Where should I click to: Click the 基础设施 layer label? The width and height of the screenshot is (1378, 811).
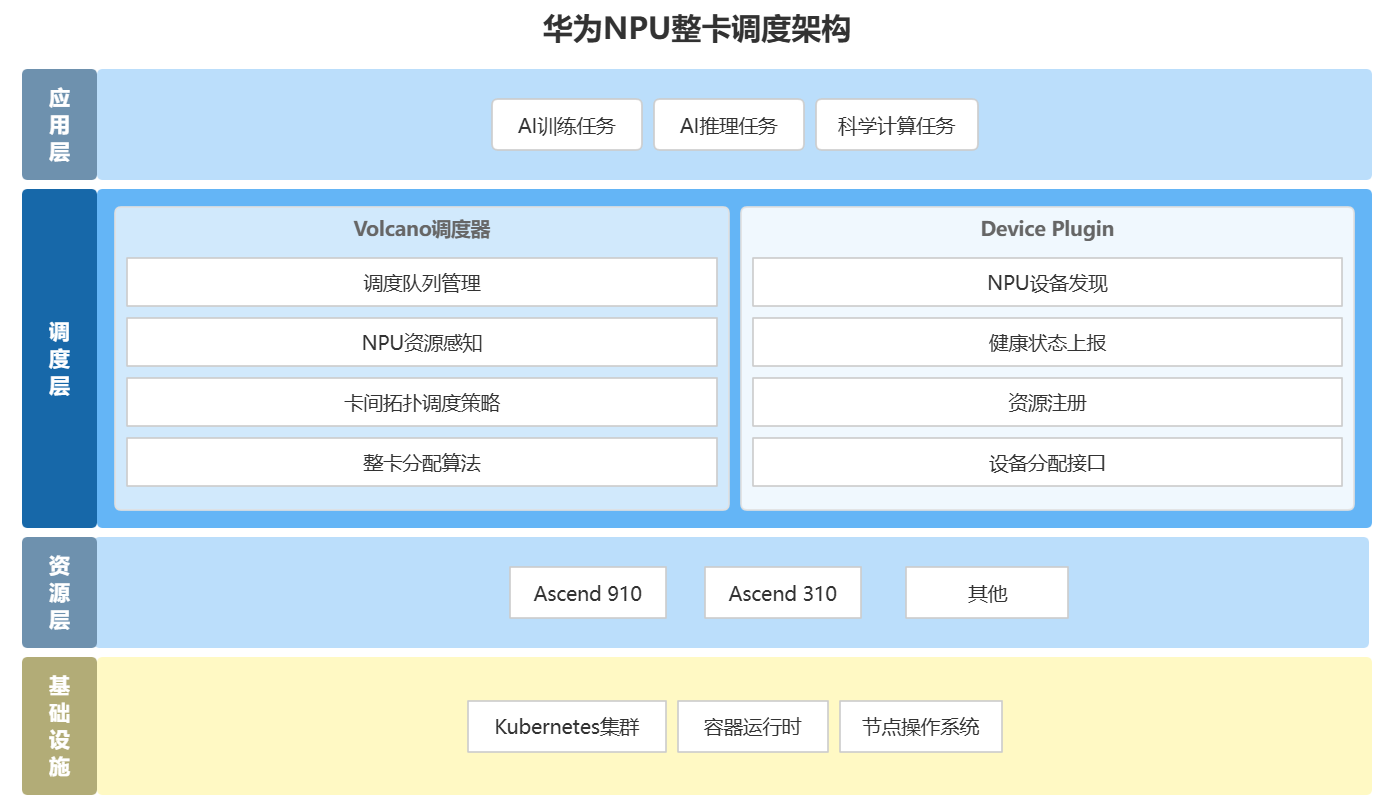tap(59, 726)
